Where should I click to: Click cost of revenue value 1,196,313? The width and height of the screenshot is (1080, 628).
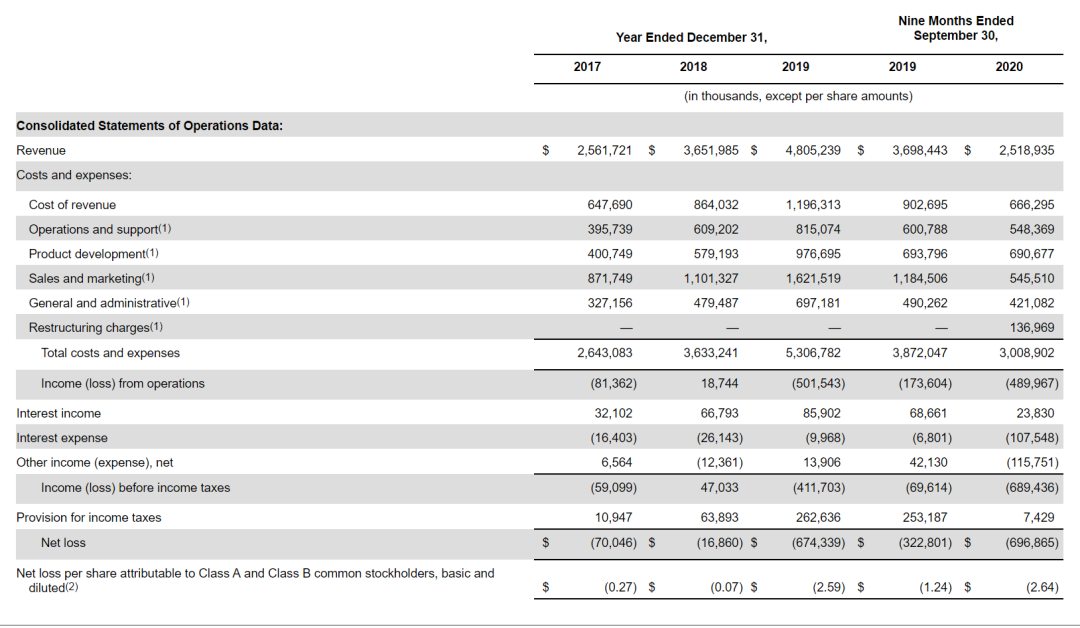(813, 205)
